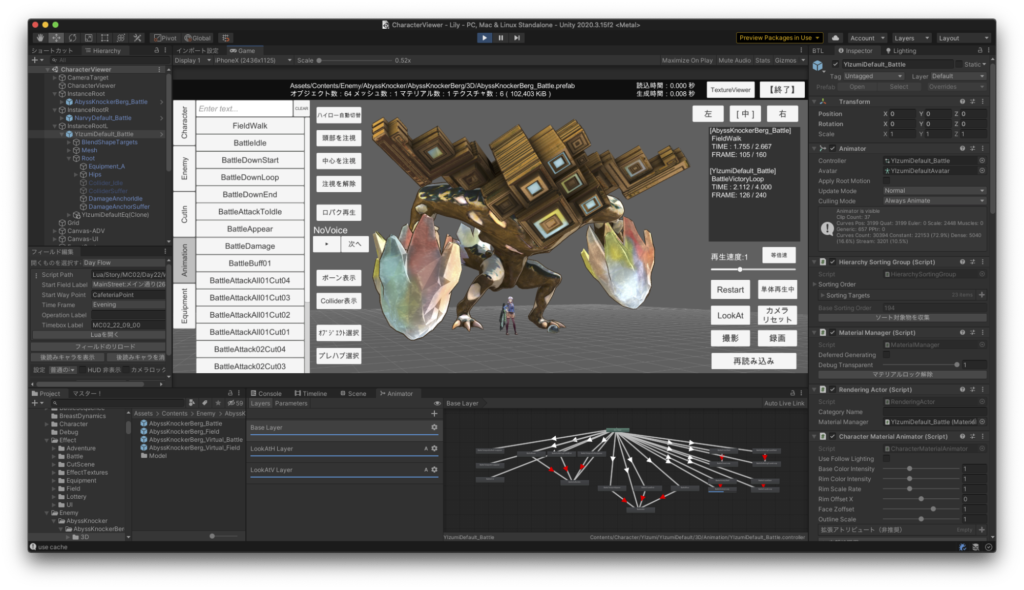Open Controller object picker circle

[982, 161]
